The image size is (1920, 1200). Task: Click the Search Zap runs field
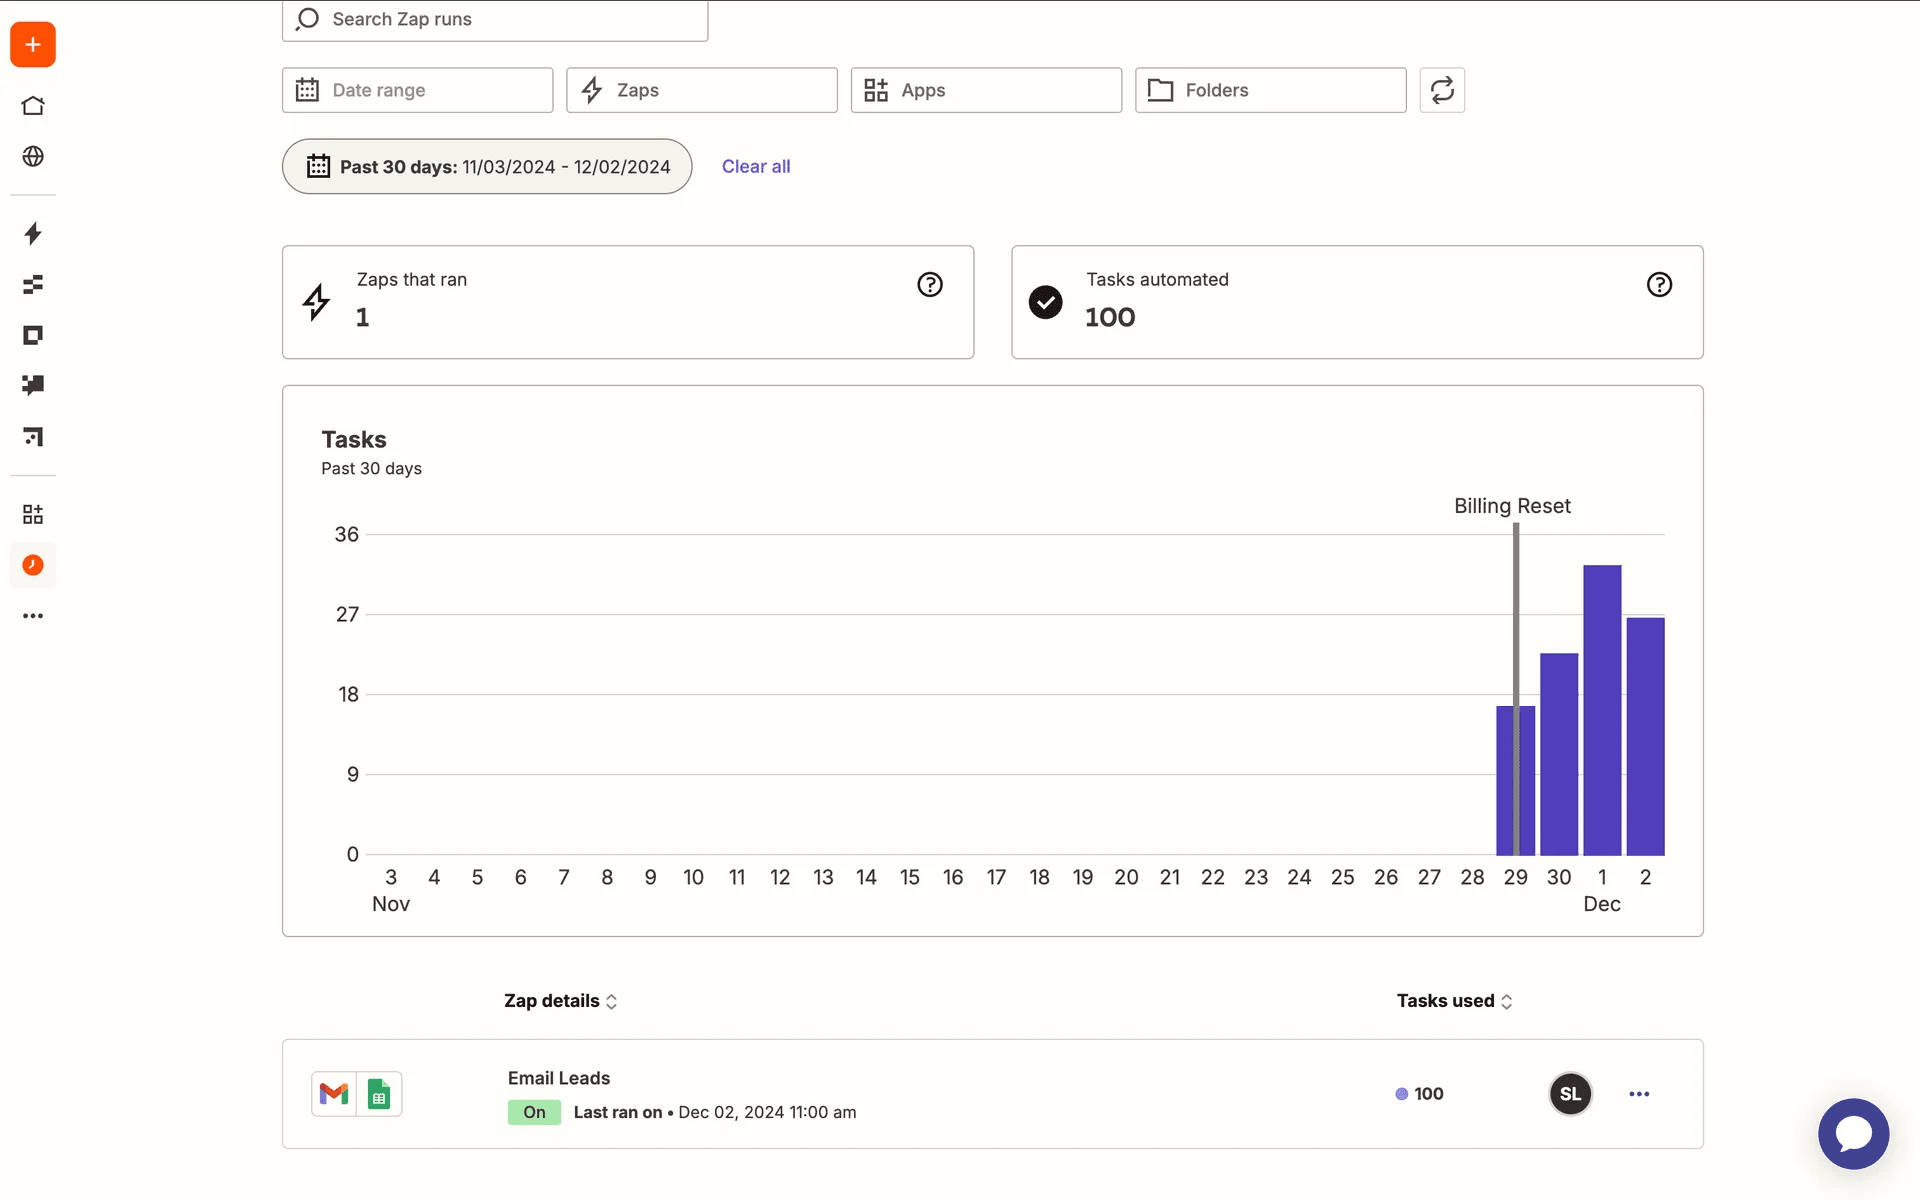495,20
